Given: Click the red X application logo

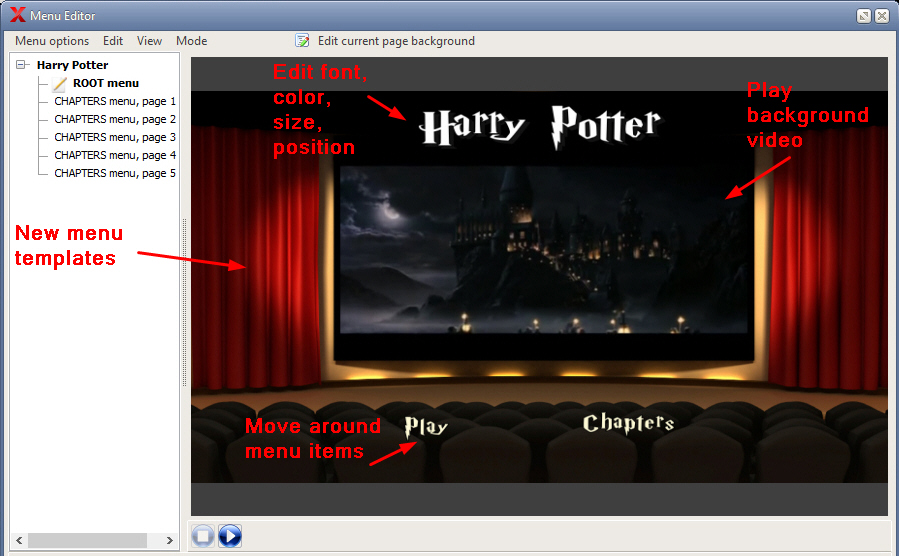Looking at the screenshot, I should click(x=18, y=15).
